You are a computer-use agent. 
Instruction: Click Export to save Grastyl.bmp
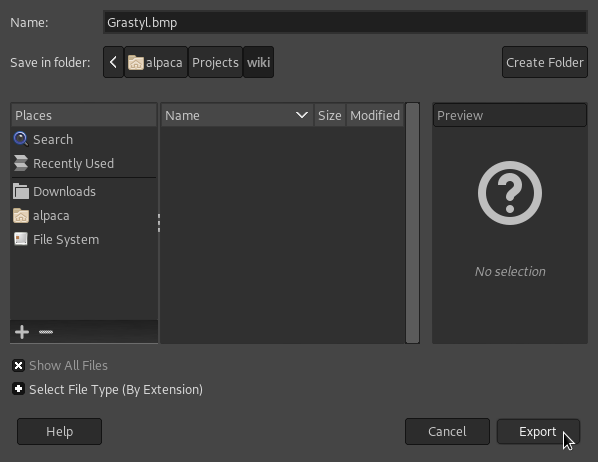click(538, 431)
